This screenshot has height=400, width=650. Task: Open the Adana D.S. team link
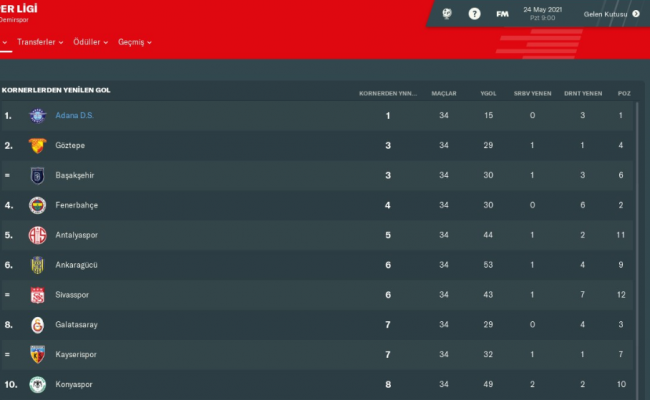[x=75, y=116]
